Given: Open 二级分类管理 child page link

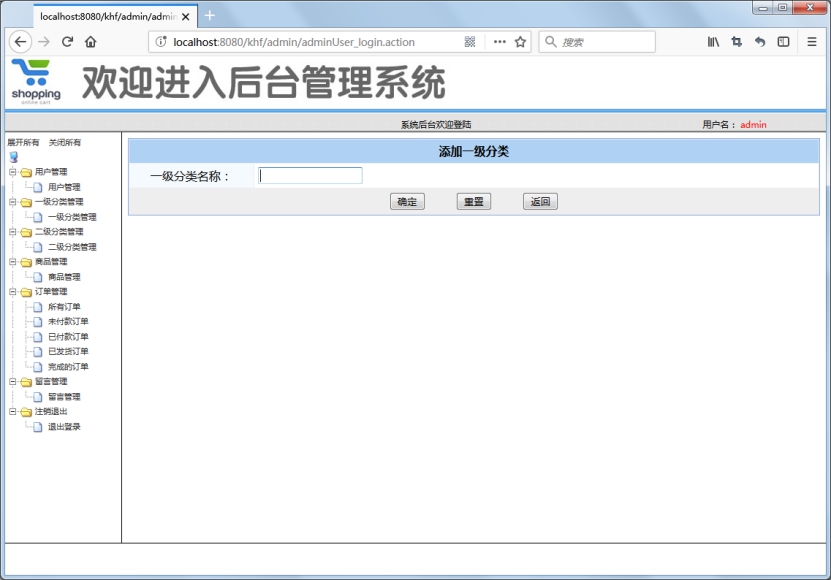Looking at the screenshot, I should click(72, 247).
